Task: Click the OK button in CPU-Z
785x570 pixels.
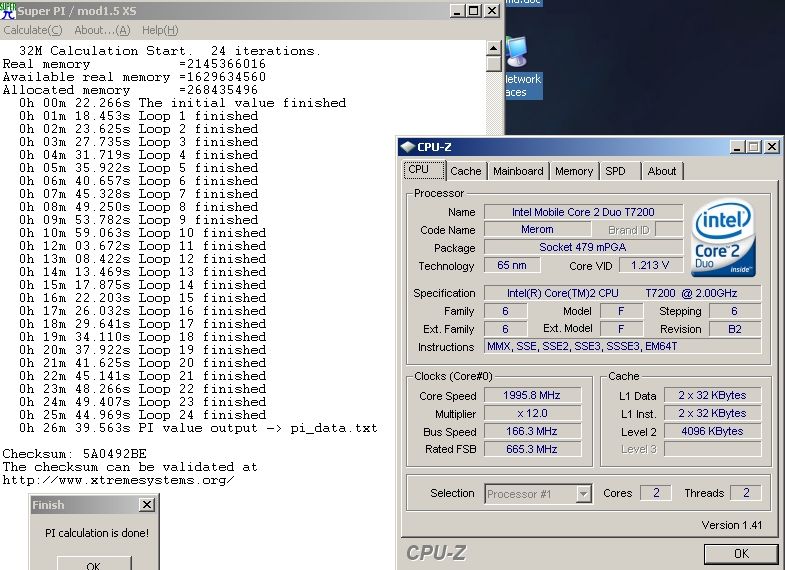Action: tap(741, 553)
